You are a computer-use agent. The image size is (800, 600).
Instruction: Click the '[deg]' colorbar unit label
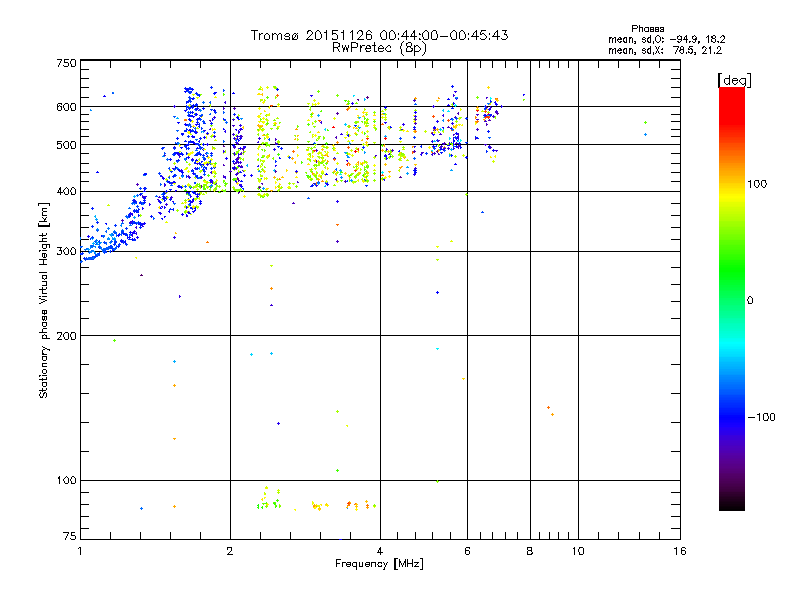(734, 80)
